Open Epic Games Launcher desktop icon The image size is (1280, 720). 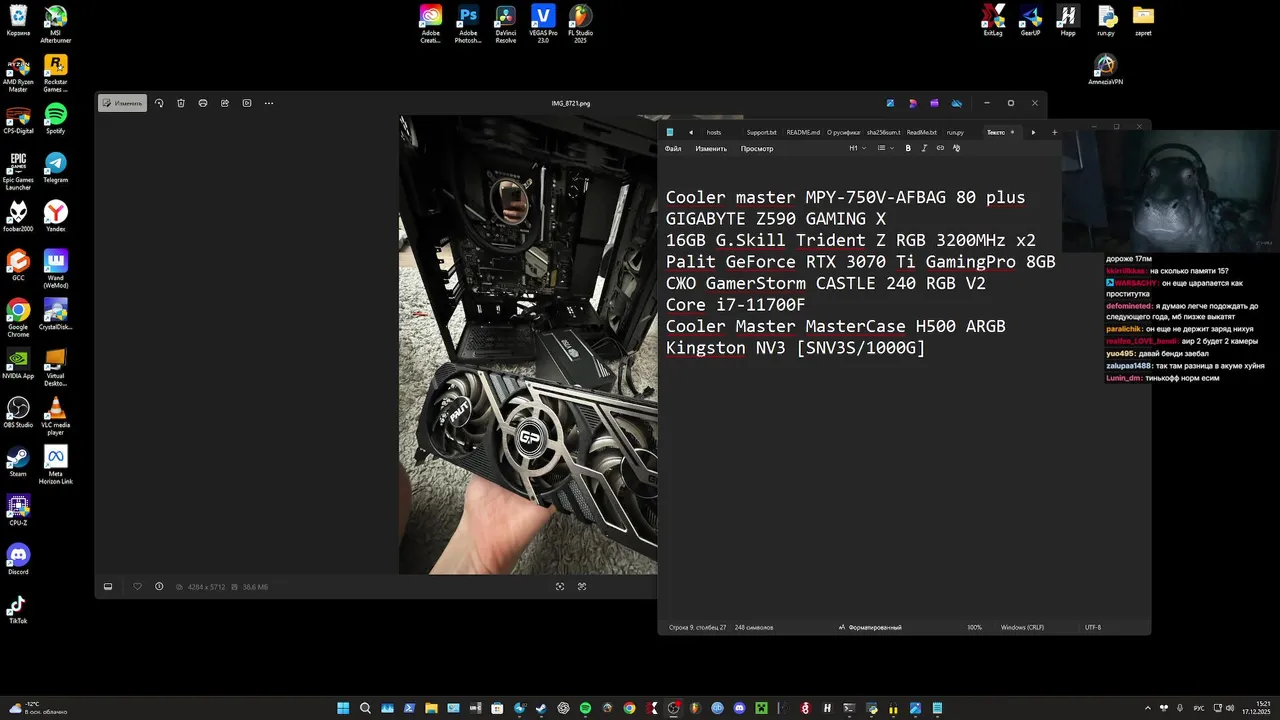pos(18,171)
